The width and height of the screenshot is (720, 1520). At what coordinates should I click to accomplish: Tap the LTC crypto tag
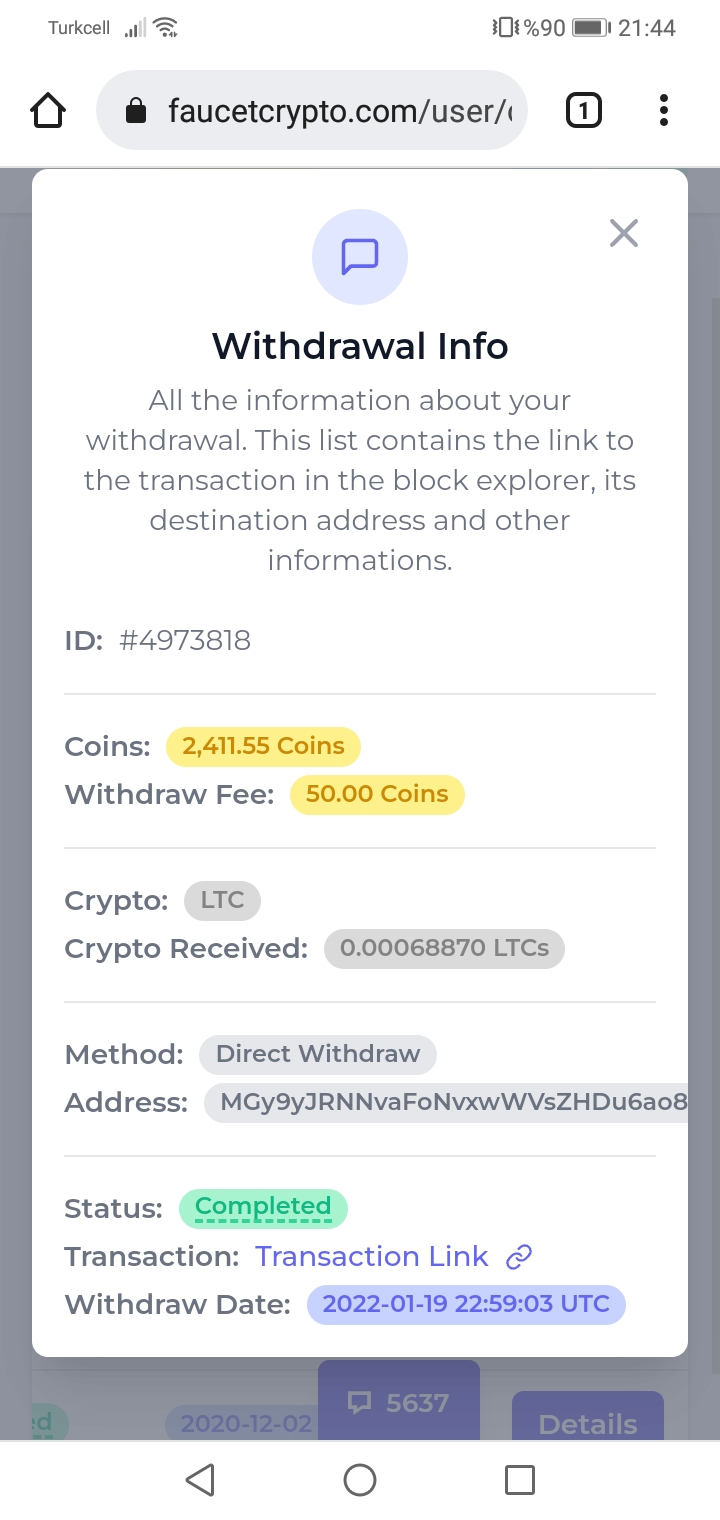tap(222, 900)
